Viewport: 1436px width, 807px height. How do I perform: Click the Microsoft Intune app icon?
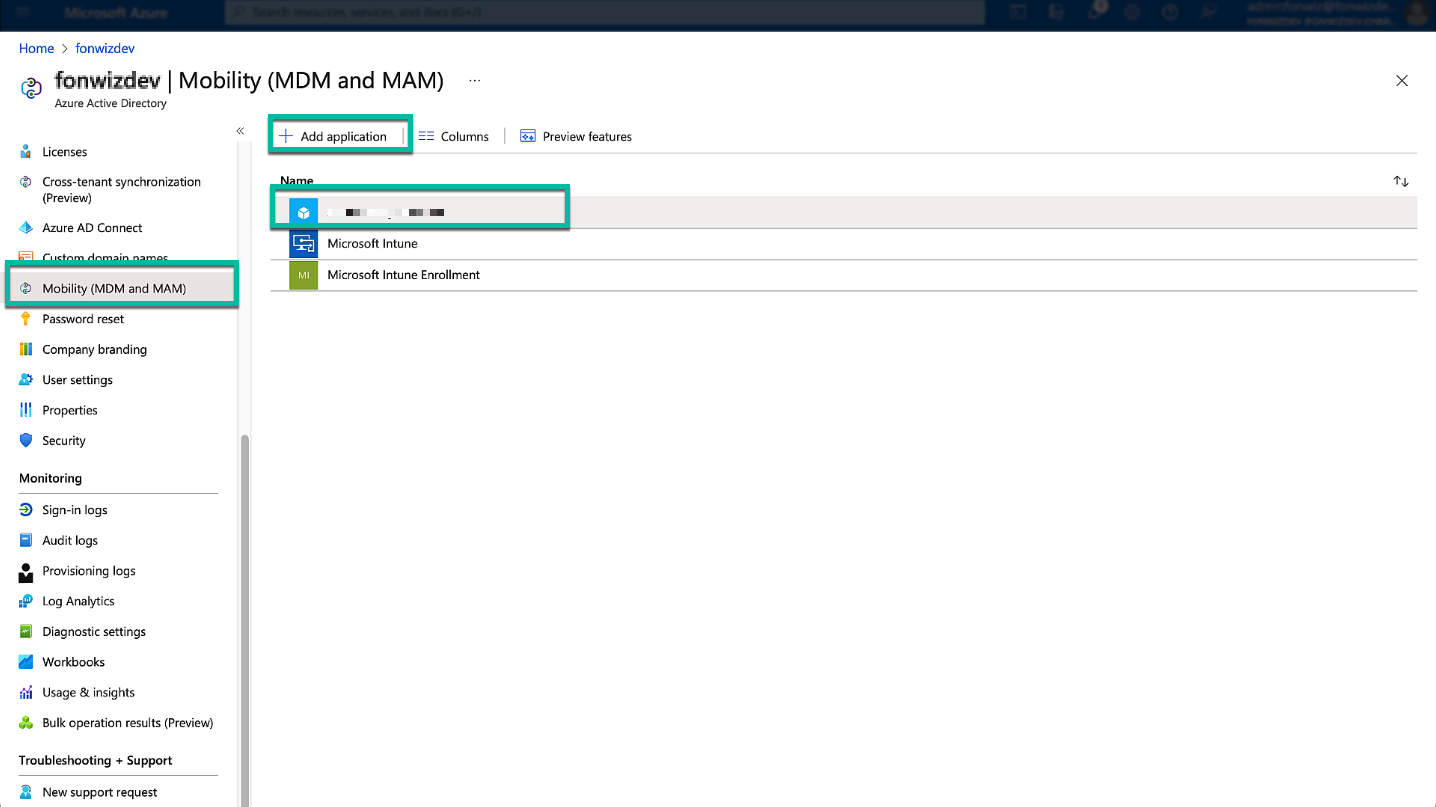tap(303, 244)
